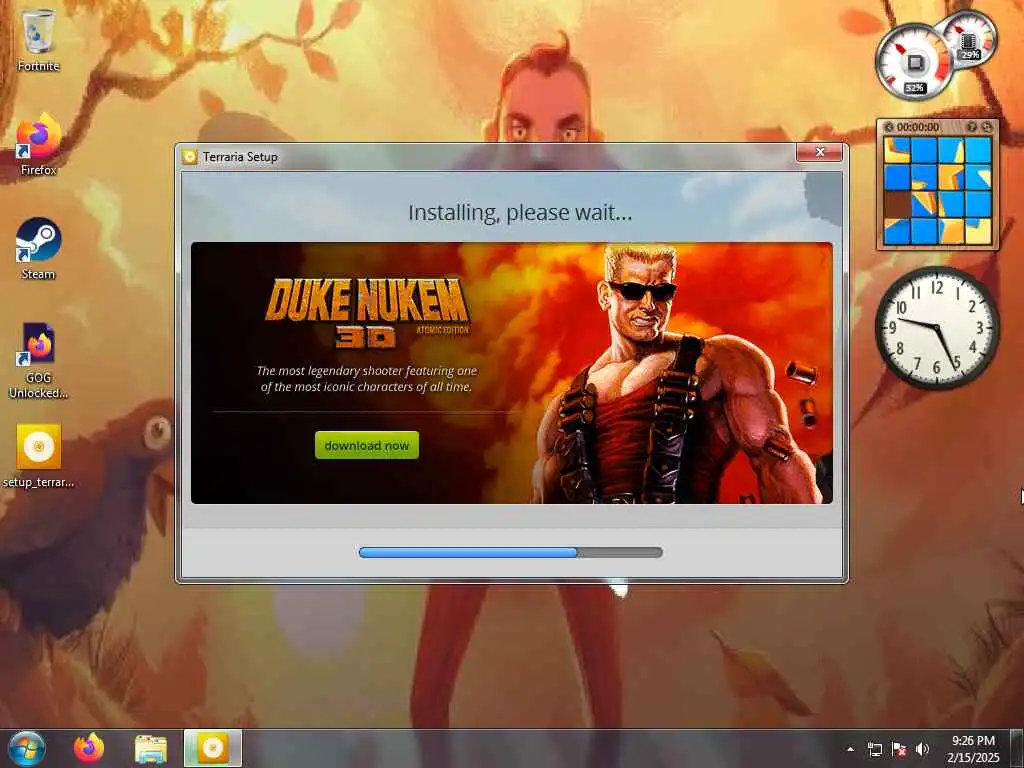The image size is (1024, 768).
Task: Open the Windows Start menu orb
Action: (x=26, y=748)
